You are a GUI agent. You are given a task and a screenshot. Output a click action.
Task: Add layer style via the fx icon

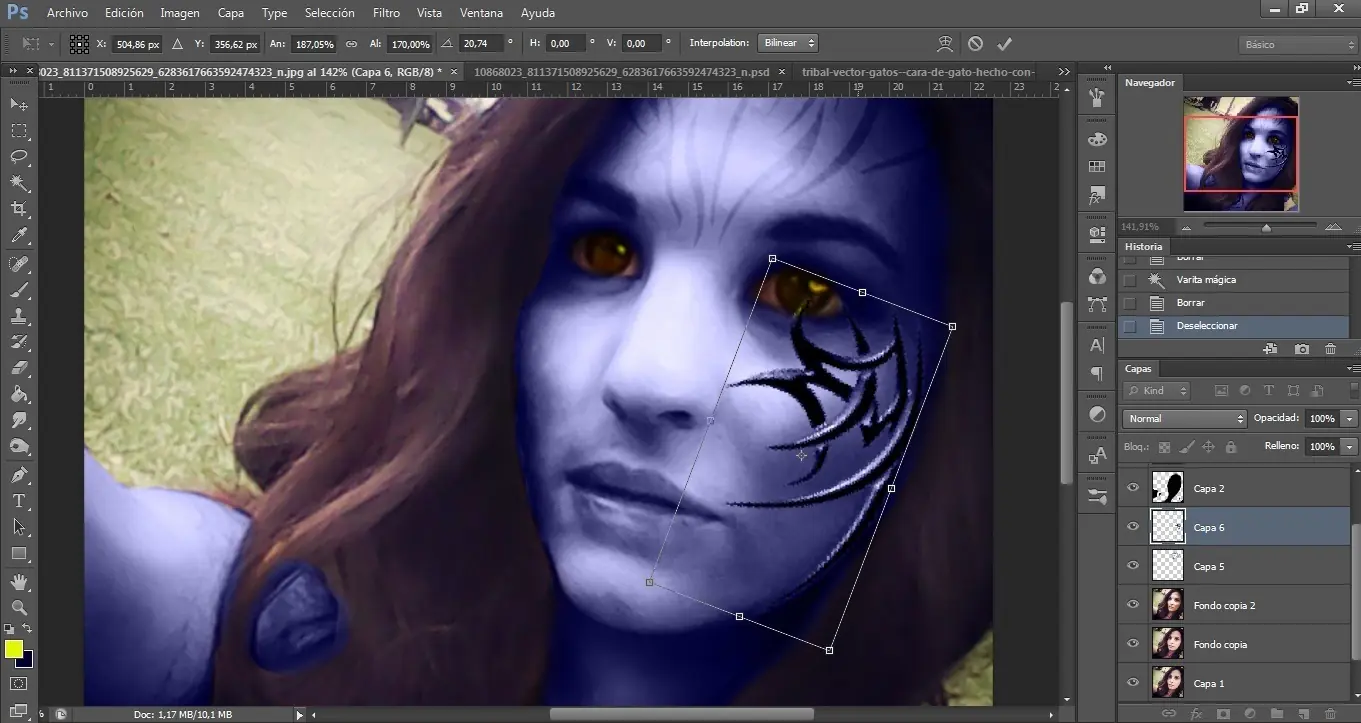(1196, 713)
